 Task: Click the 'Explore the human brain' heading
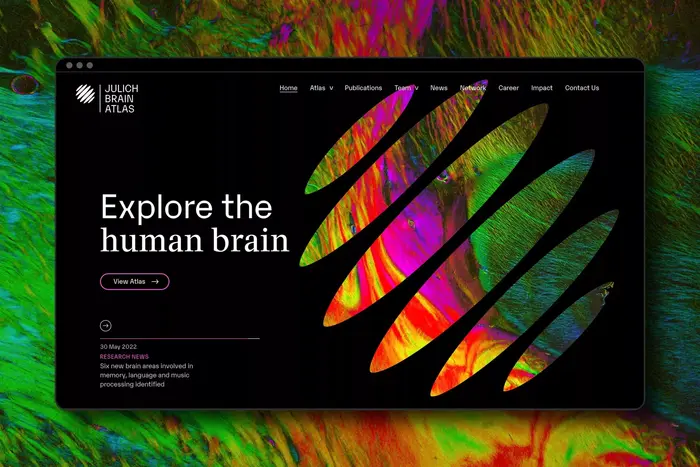195,223
